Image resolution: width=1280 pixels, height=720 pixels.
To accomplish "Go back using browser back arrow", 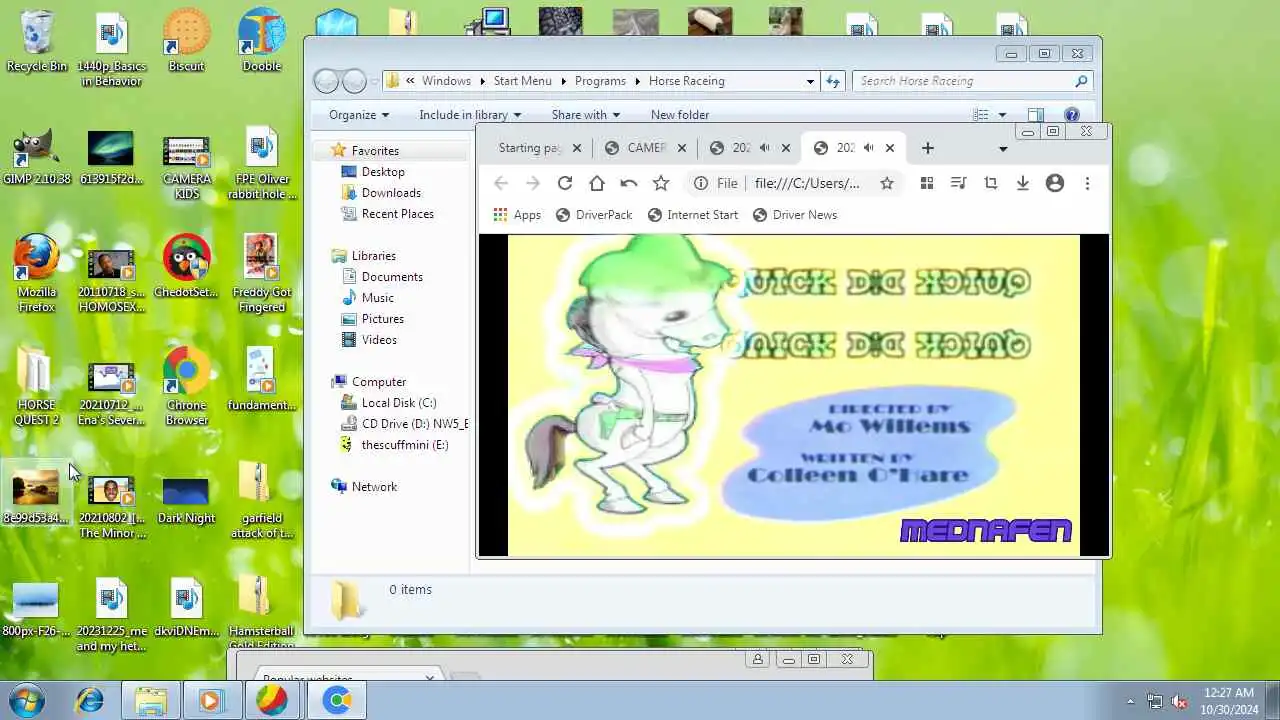I will 501,183.
